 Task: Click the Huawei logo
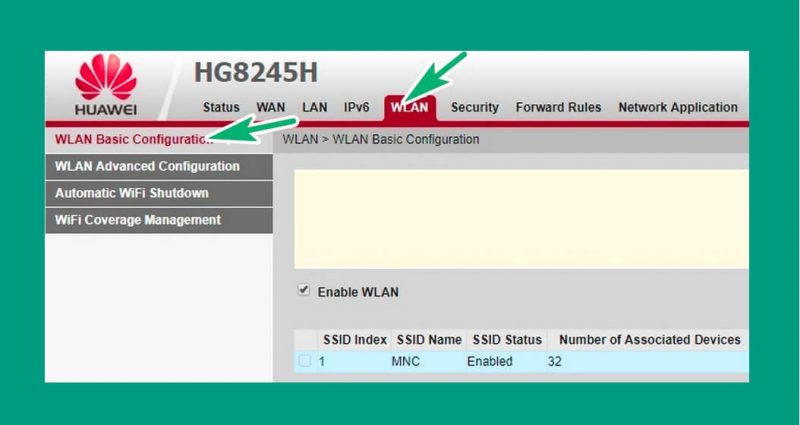click(x=106, y=85)
